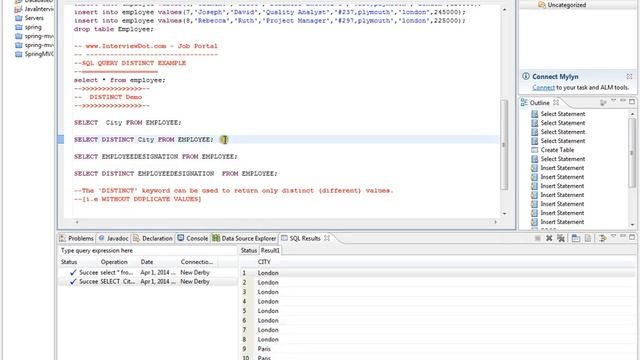Click remove all results double-X icon
Image resolution: width=640 pixels, height=360 pixels.
(x=561, y=238)
